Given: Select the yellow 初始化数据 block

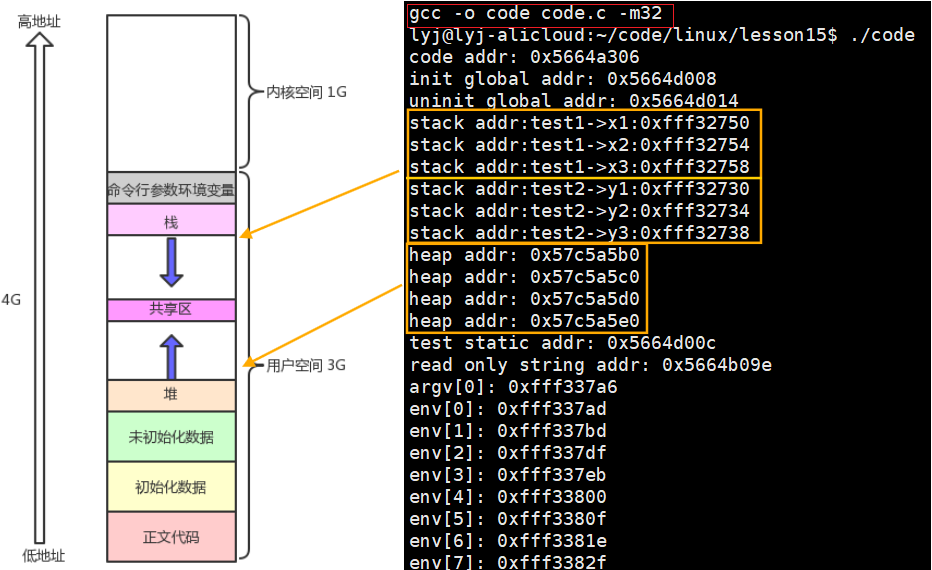Looking at the screenshot, I should (171, 487).
